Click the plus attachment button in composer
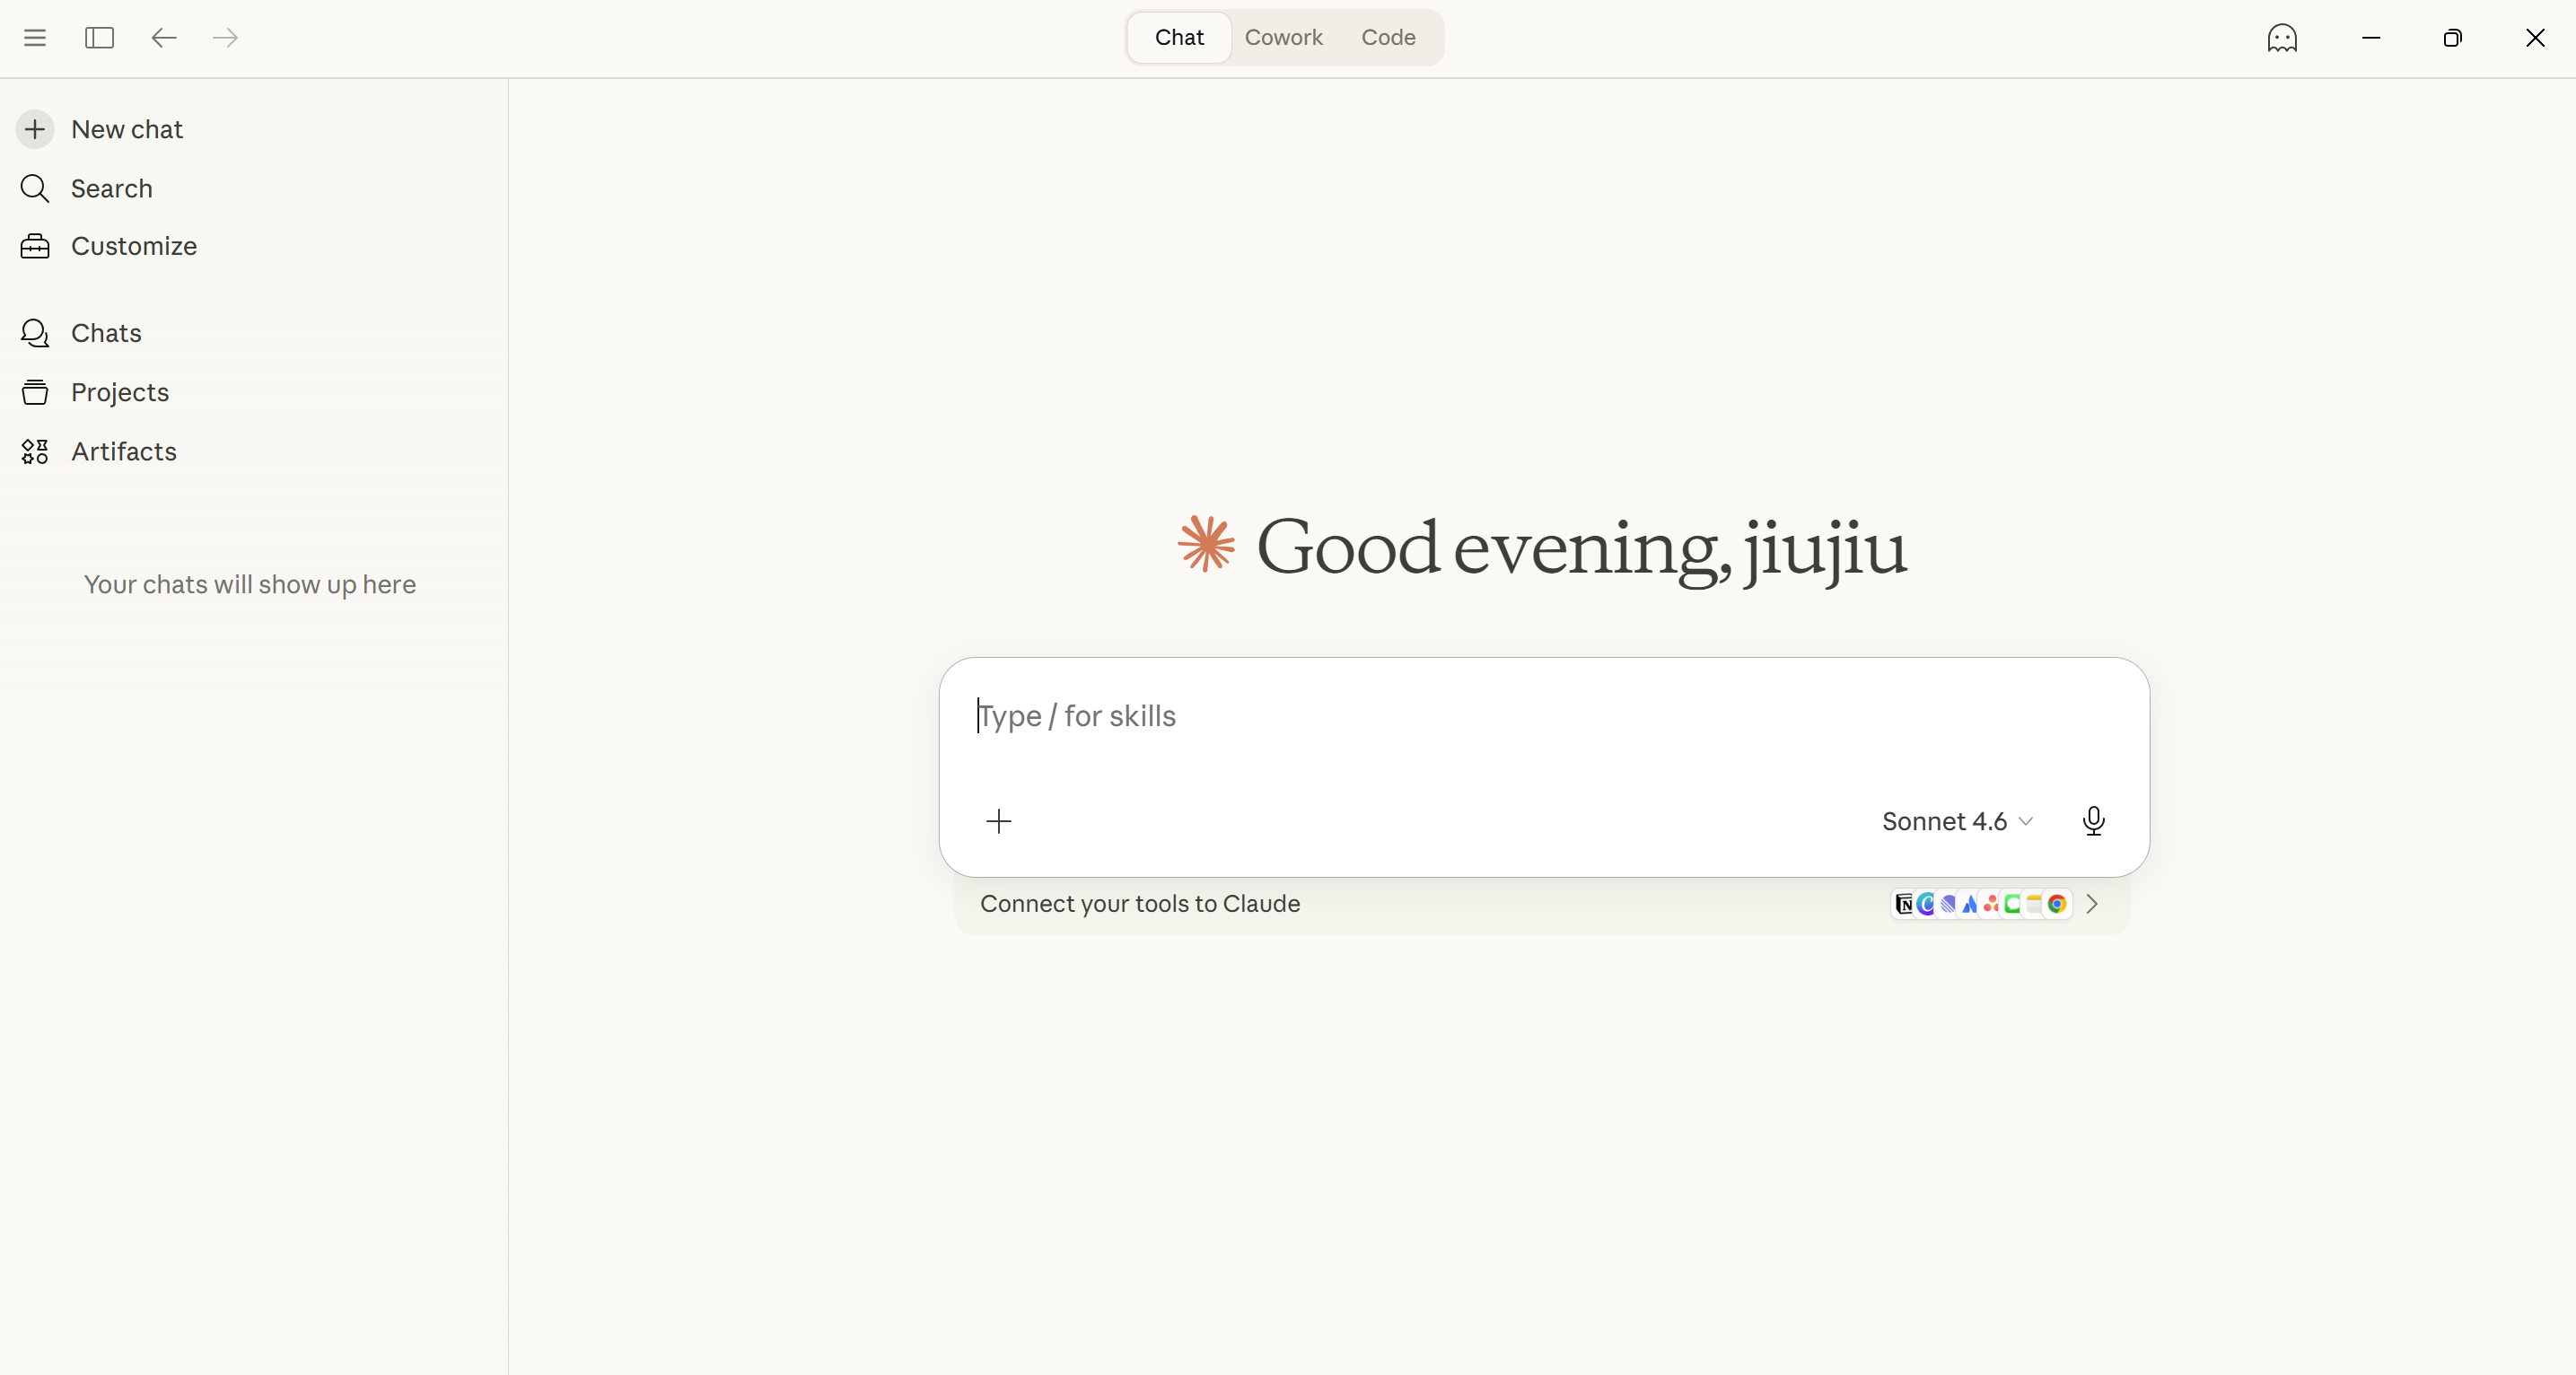2576x1375 pixels. pyautogui.click(x=998, y=821)
